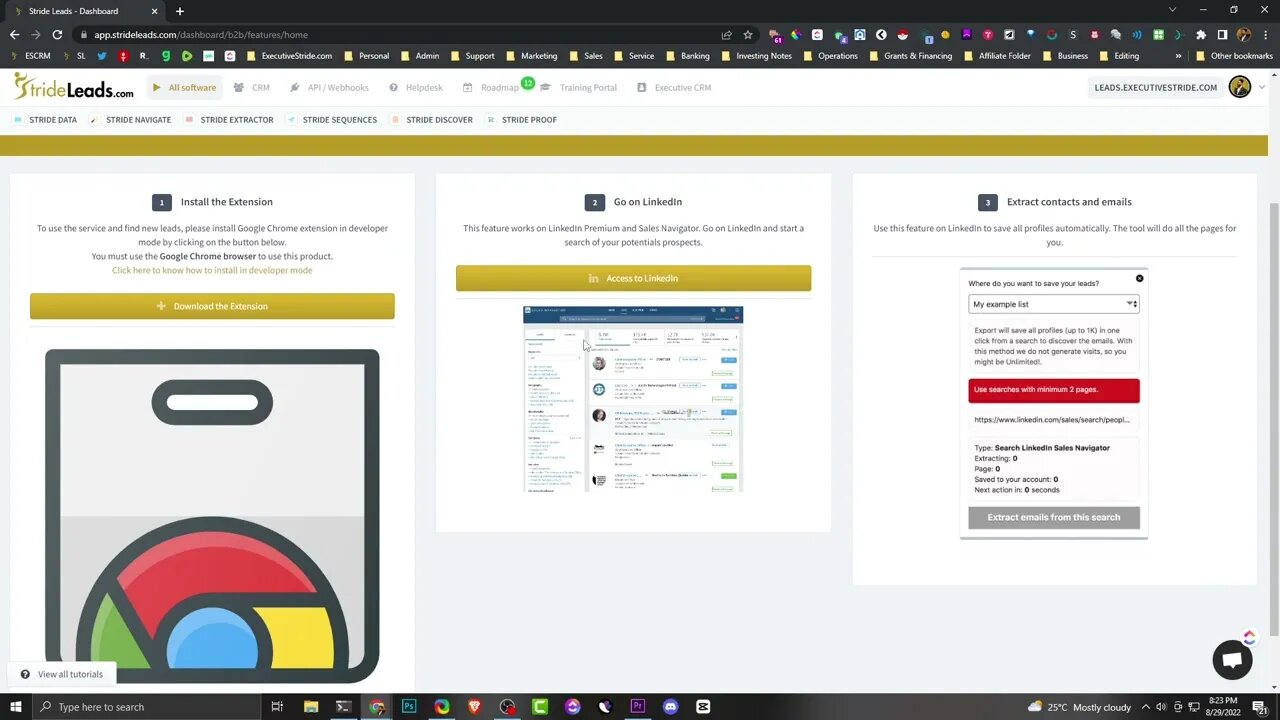This screenshot has width=1280, height=720.
Task: Switch to the STRIDE DATA tab
Action: [x=46, y=119]
